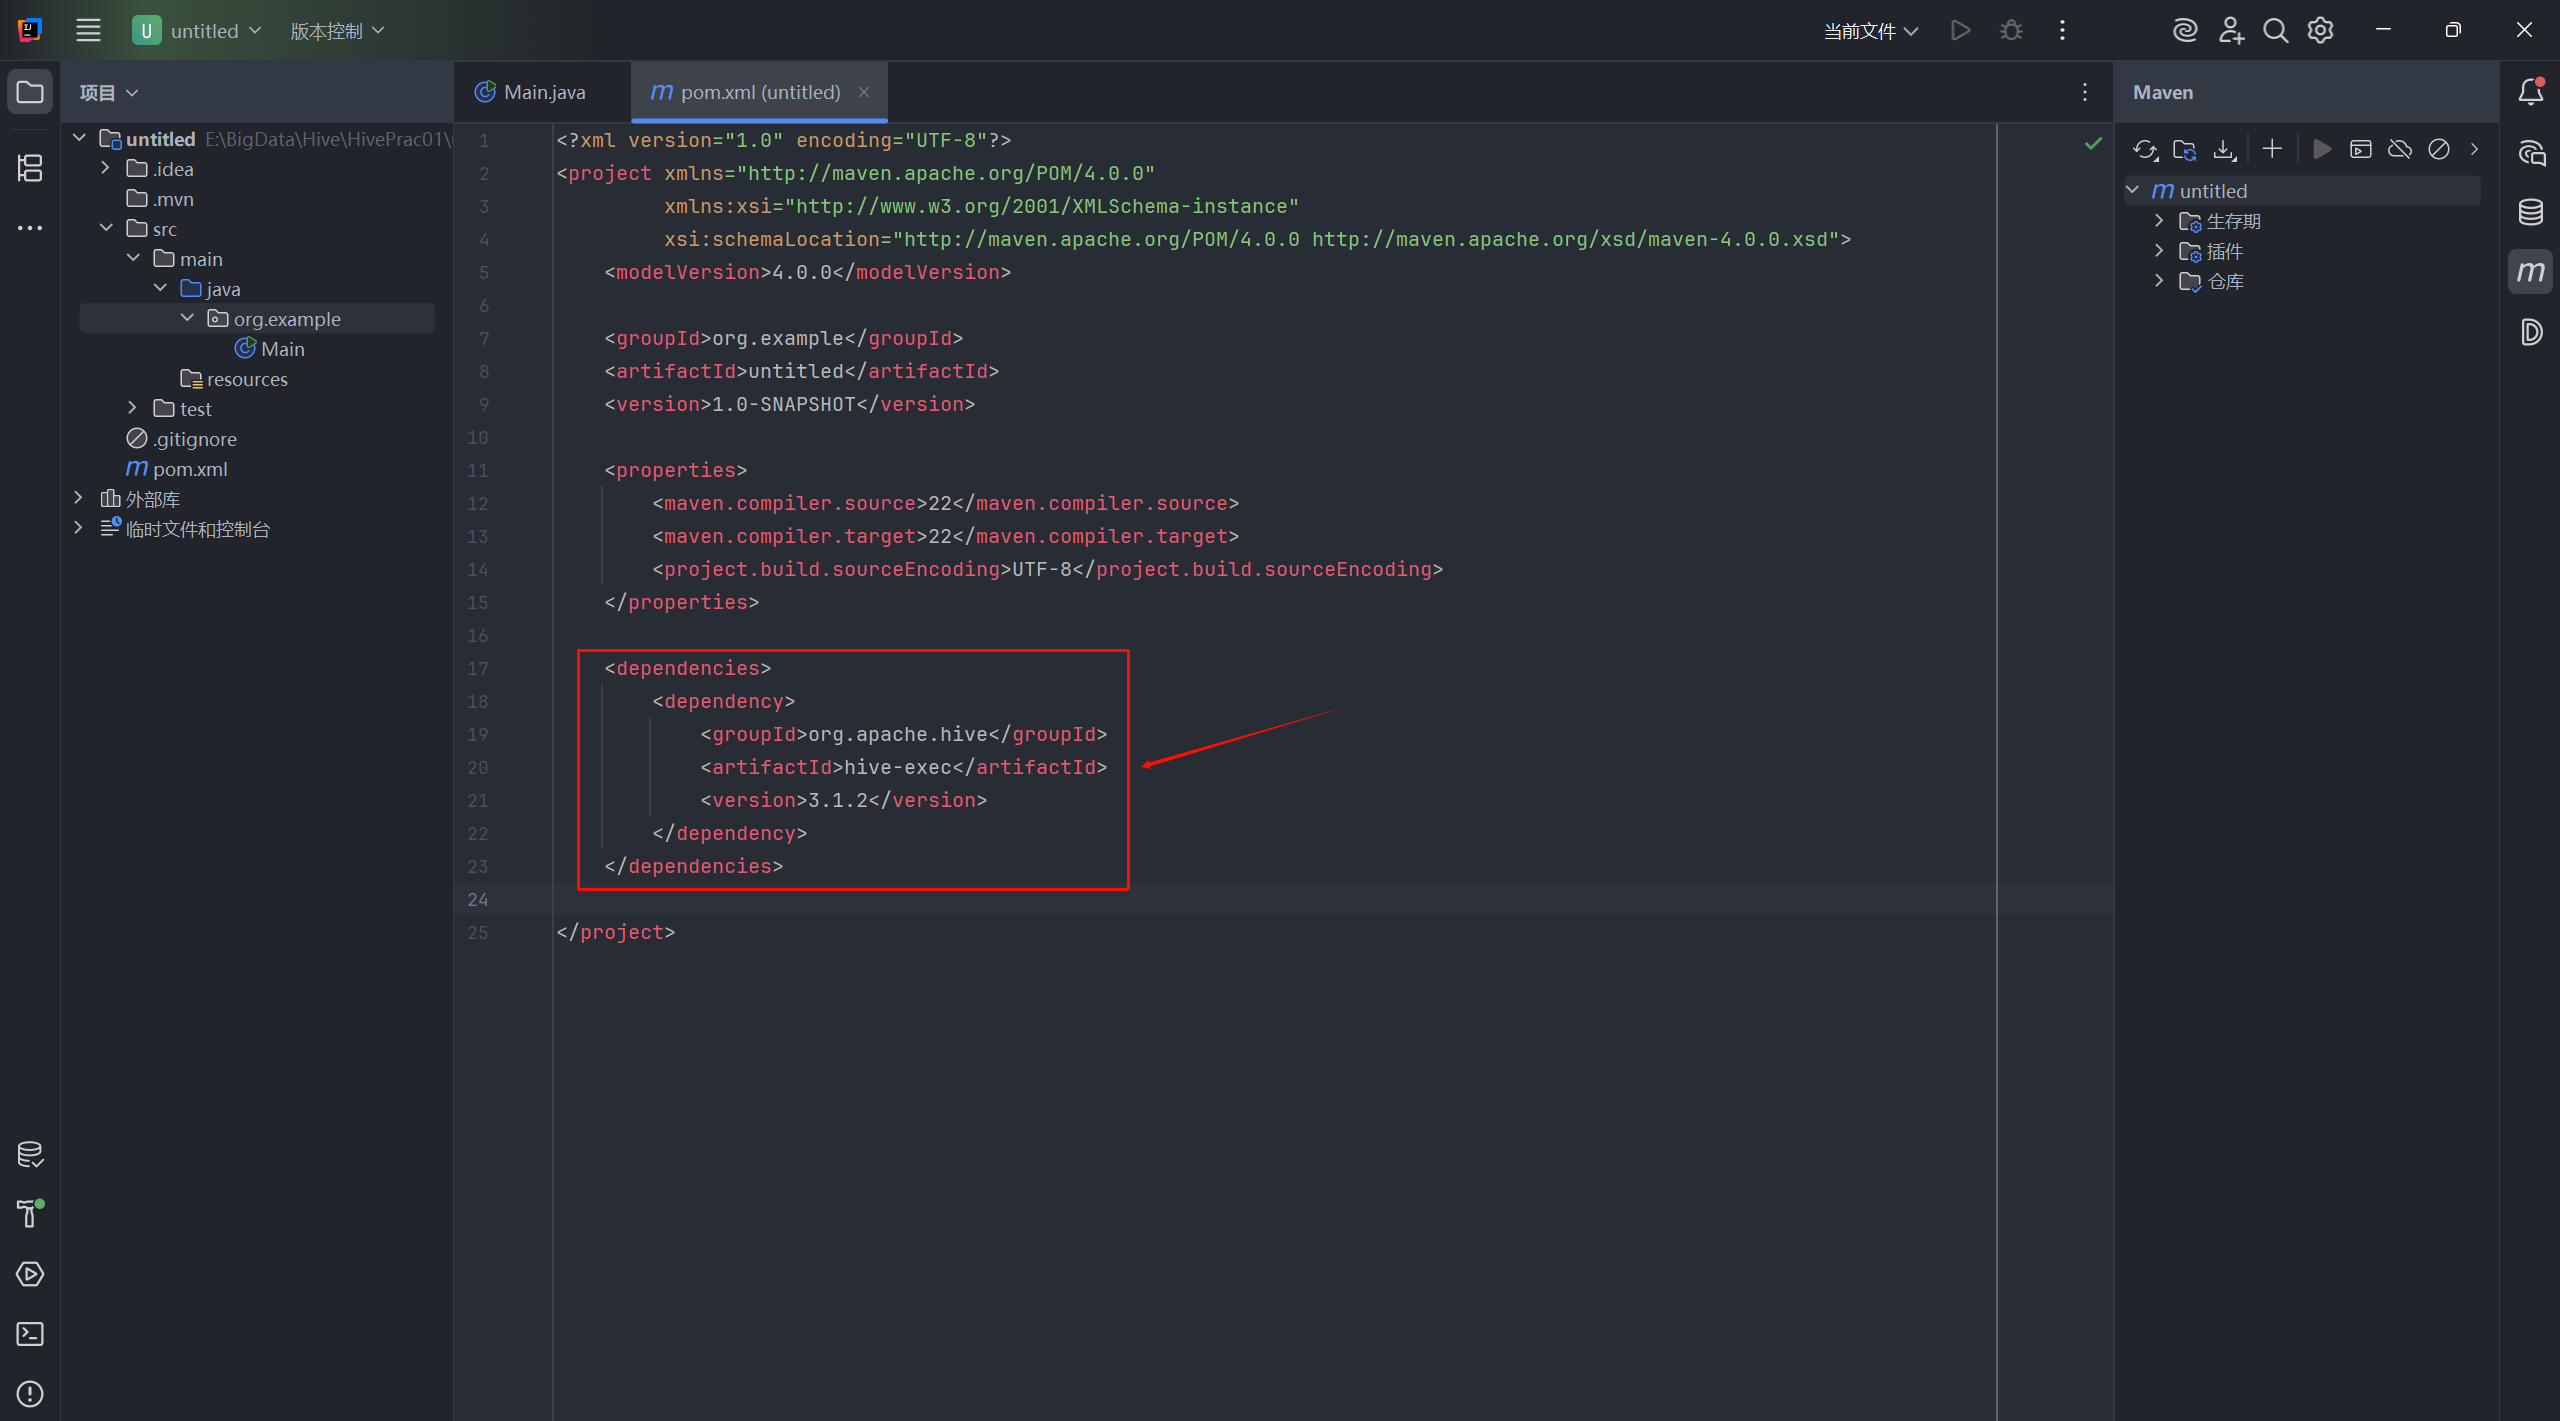Open the untitled project selector
Image resolution: width=2560 pixels, height=1421 pixels.
point(198,31)
